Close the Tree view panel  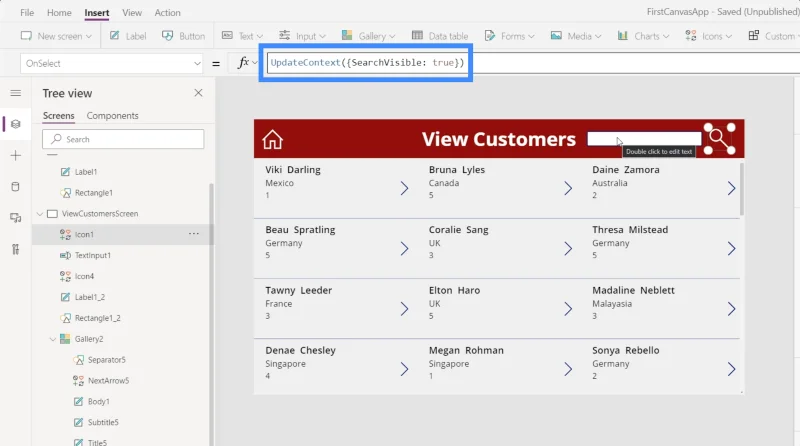[x=198, y=93]
